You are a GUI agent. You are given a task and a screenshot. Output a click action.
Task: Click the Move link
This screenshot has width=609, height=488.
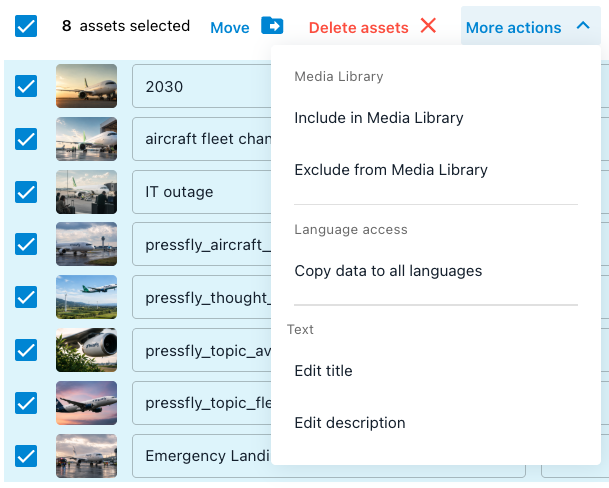point(230,28)
